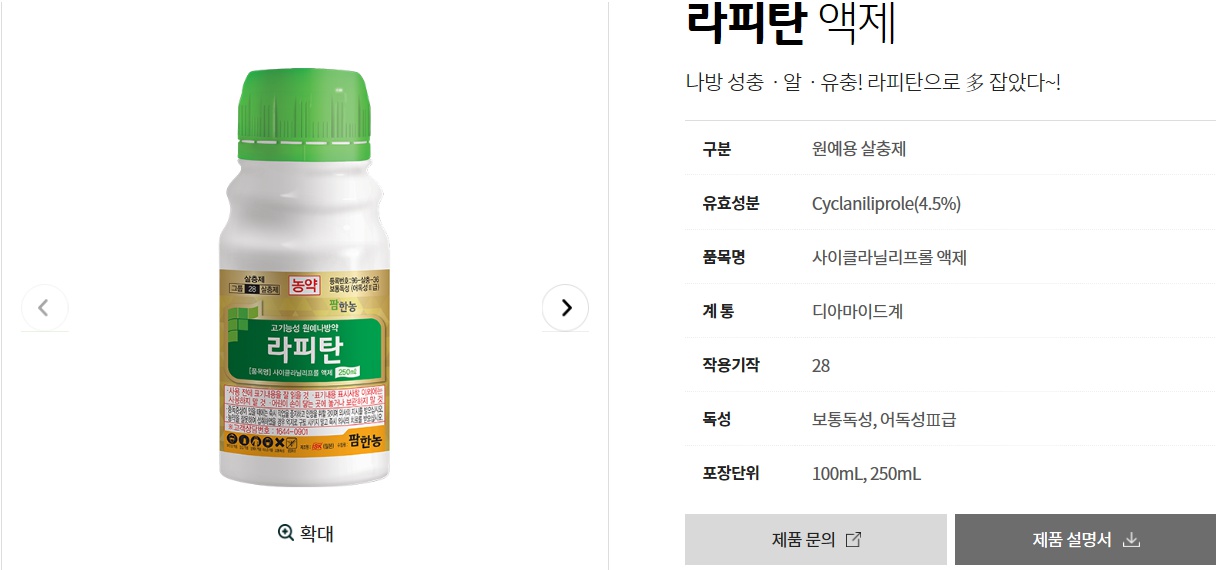Click the external link icon on 제품 문의
Screen dimensions: 1216x570
pos(853,540)
